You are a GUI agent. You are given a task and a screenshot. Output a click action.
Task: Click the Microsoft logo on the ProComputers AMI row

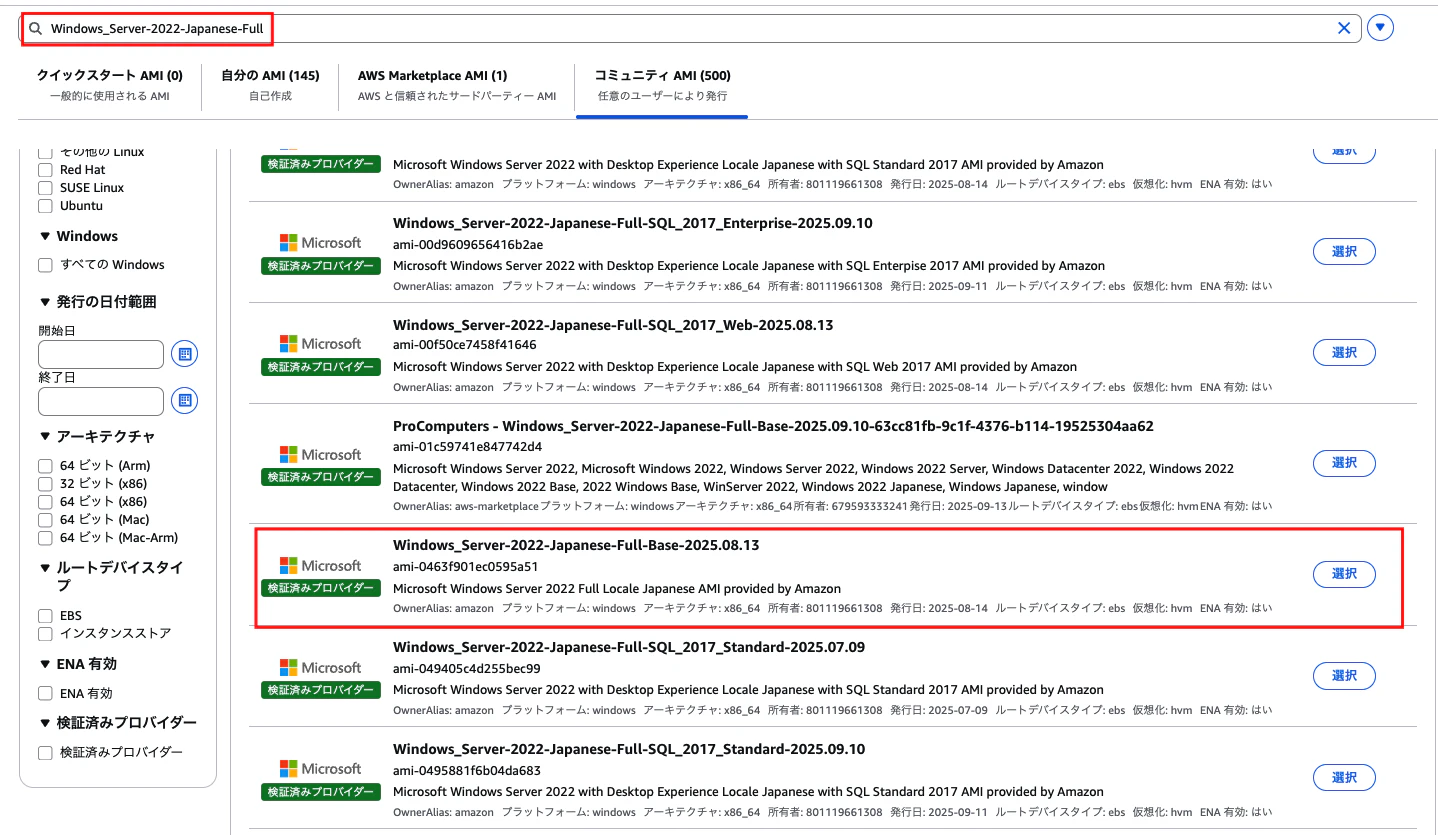pyautogui.click(x=321, y=455)
